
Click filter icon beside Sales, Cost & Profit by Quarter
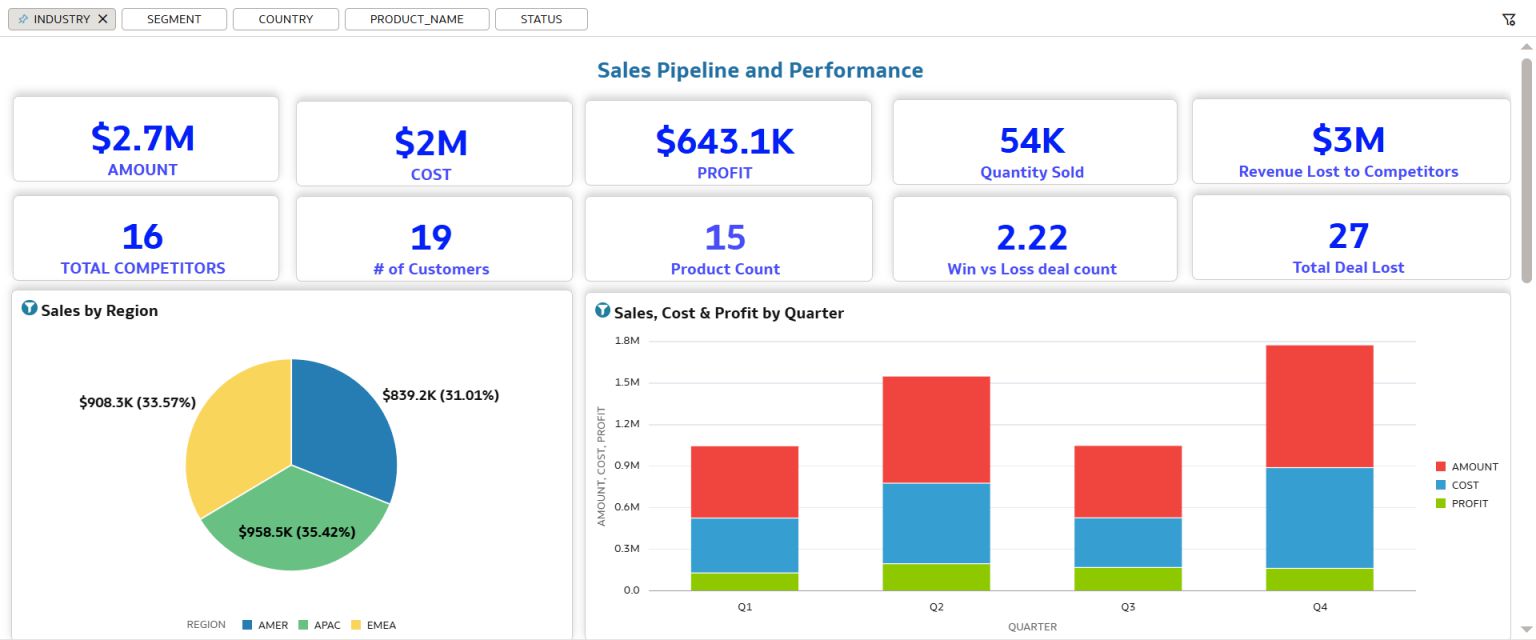(x=602, y=311)
